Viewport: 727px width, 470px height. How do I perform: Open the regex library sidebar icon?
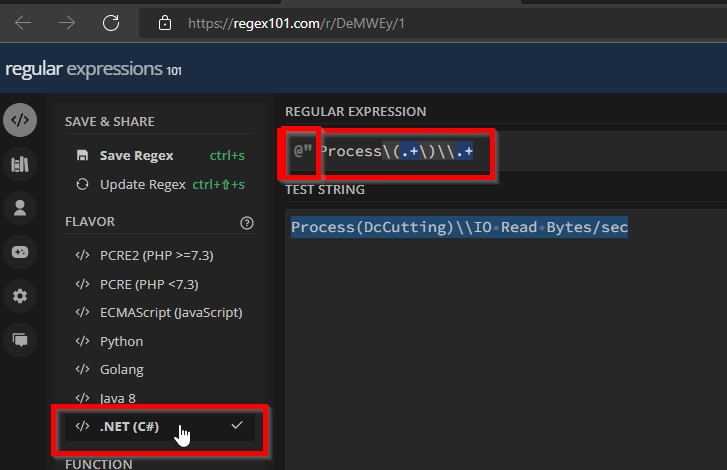pyautogui.click(x=20, y=164)
